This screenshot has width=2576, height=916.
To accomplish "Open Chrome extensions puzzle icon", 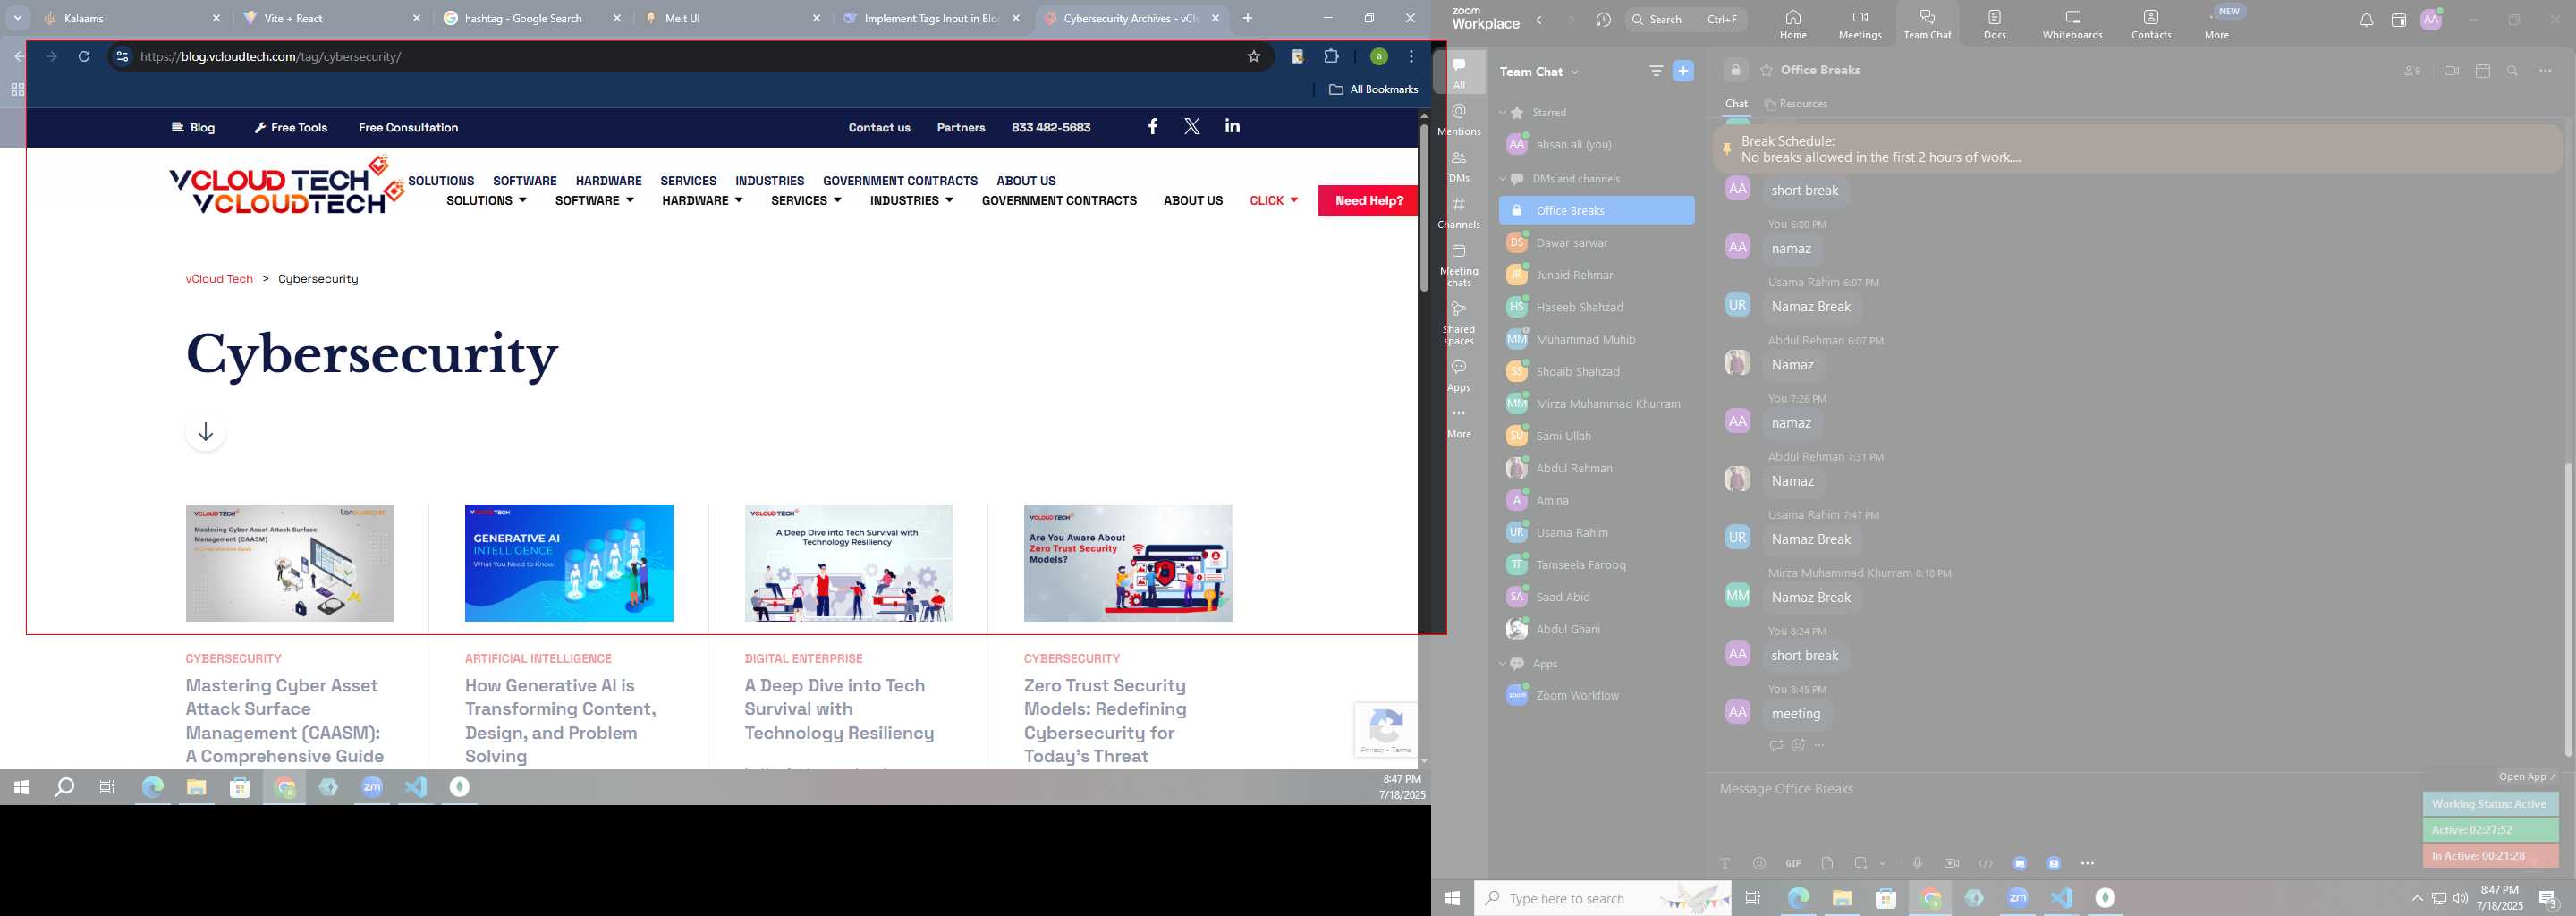I will 1331,56.
